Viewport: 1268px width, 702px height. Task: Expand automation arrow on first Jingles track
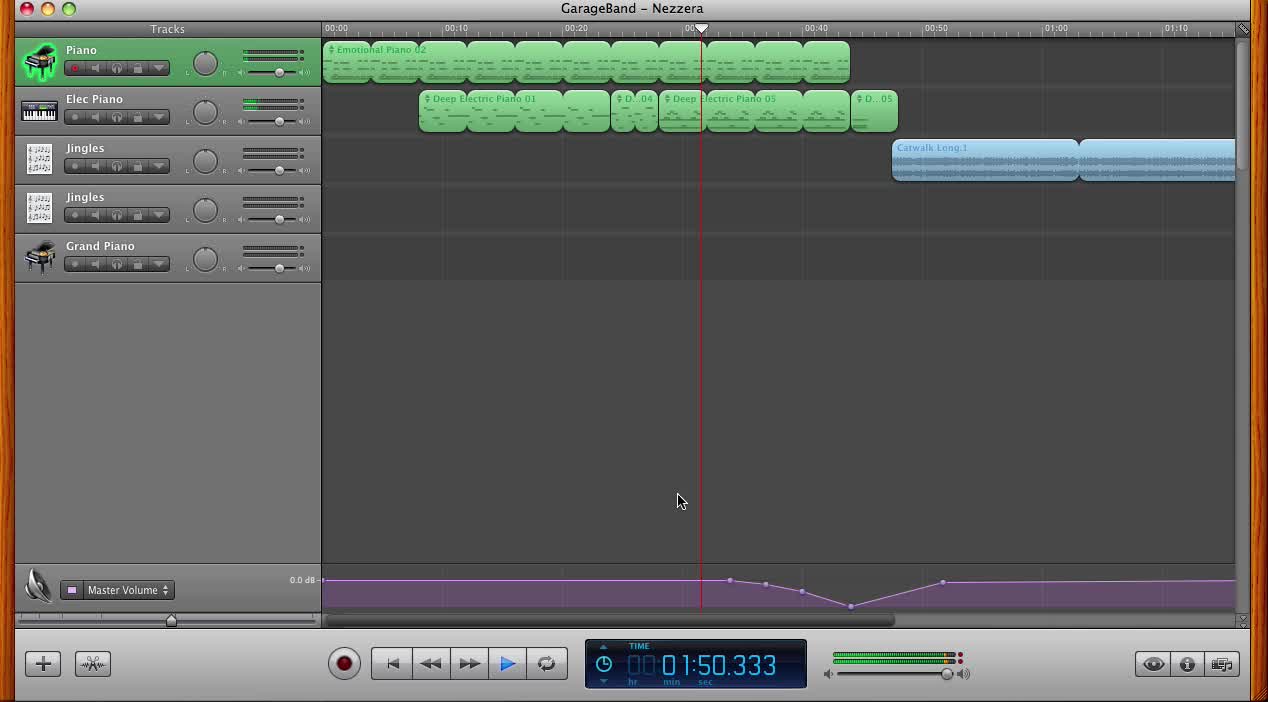(x=159, y=167)
